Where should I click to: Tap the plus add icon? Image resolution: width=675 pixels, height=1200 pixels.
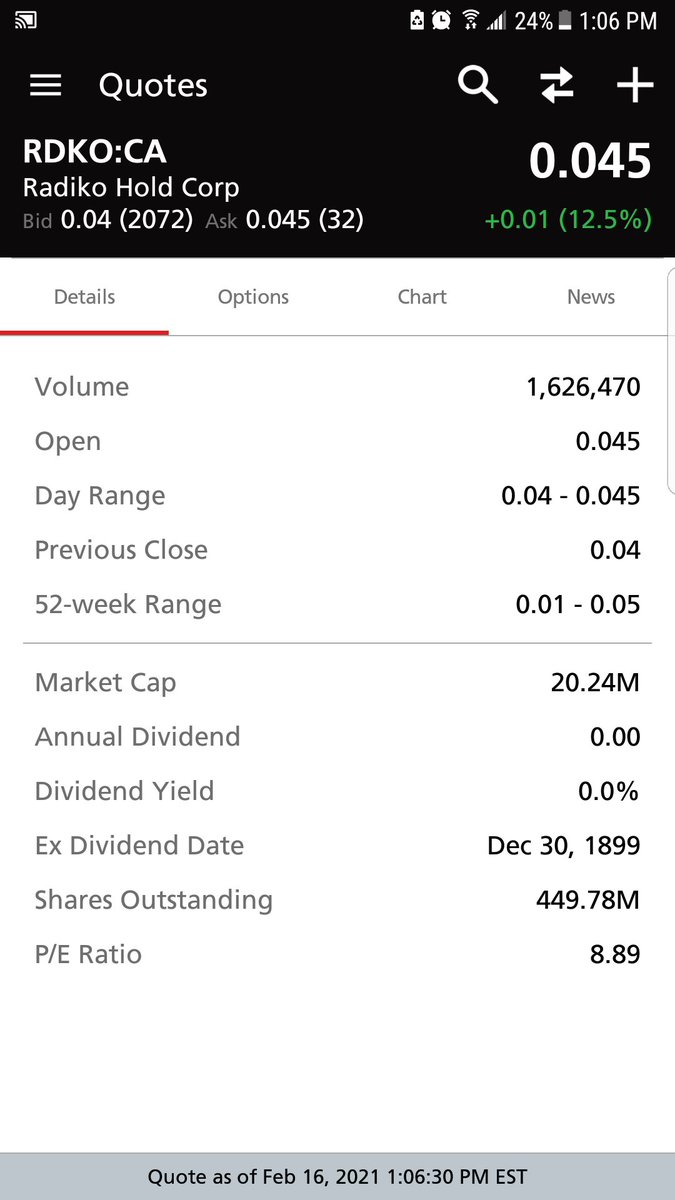click(634, 86)
